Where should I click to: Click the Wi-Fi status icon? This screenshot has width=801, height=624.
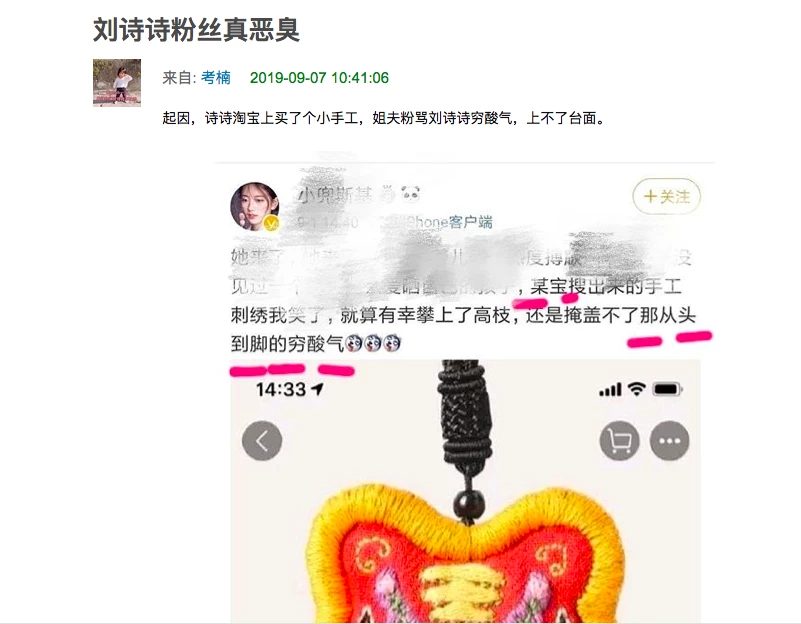637,389
